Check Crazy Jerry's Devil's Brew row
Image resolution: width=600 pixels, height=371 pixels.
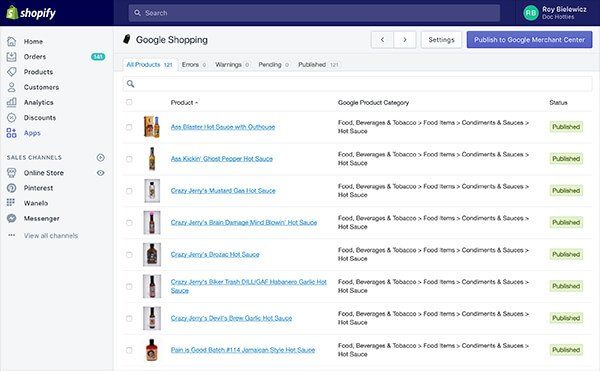[129, 318]
